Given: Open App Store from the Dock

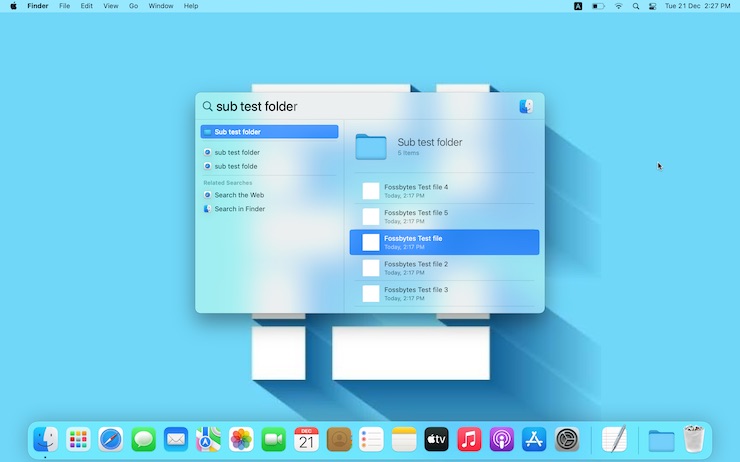Looking at the screenshot, I should coord(534,439).
